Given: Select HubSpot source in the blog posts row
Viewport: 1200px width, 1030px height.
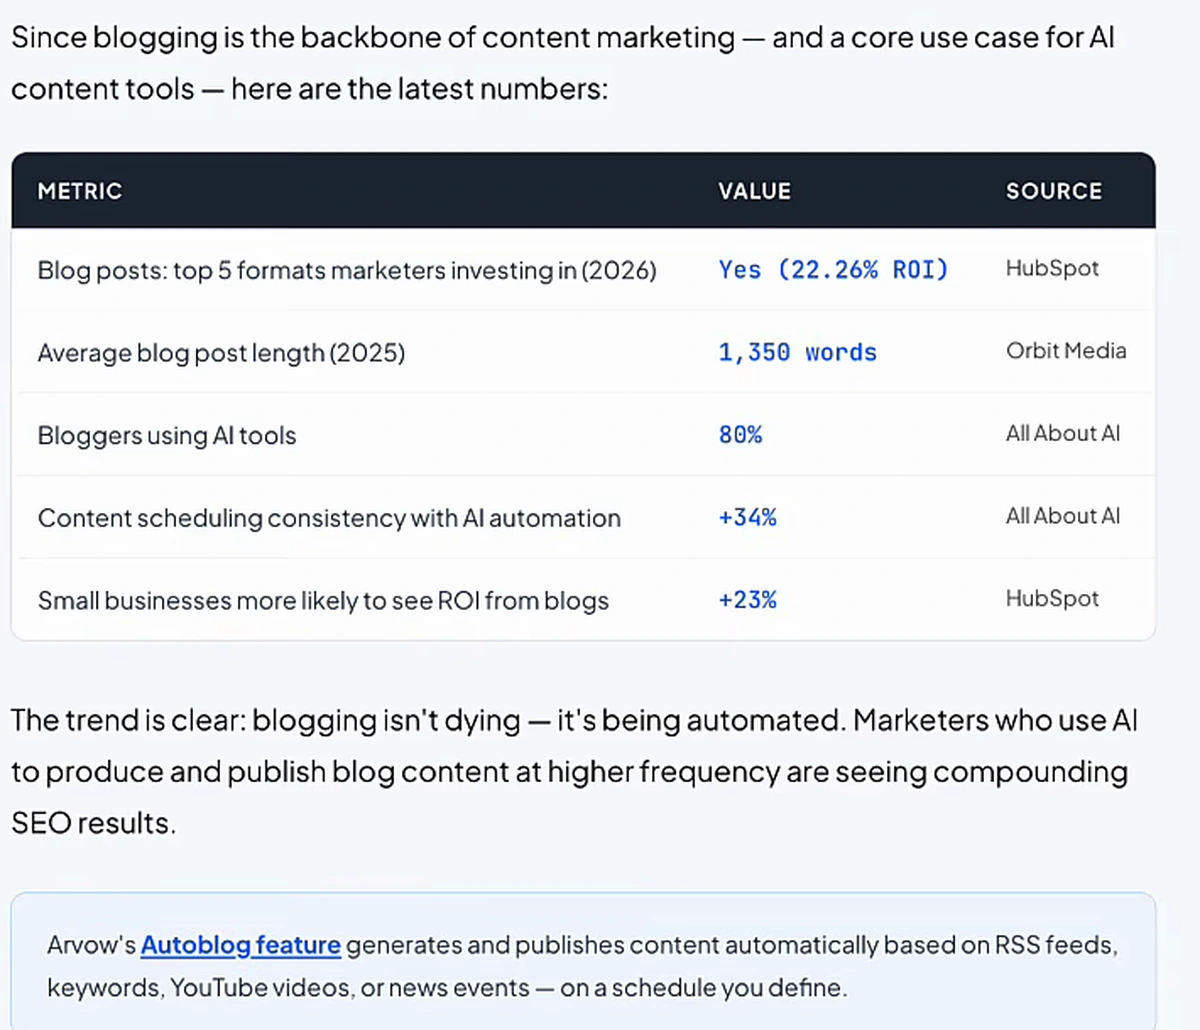Looking at the screenshot, I should point(1052,268).
